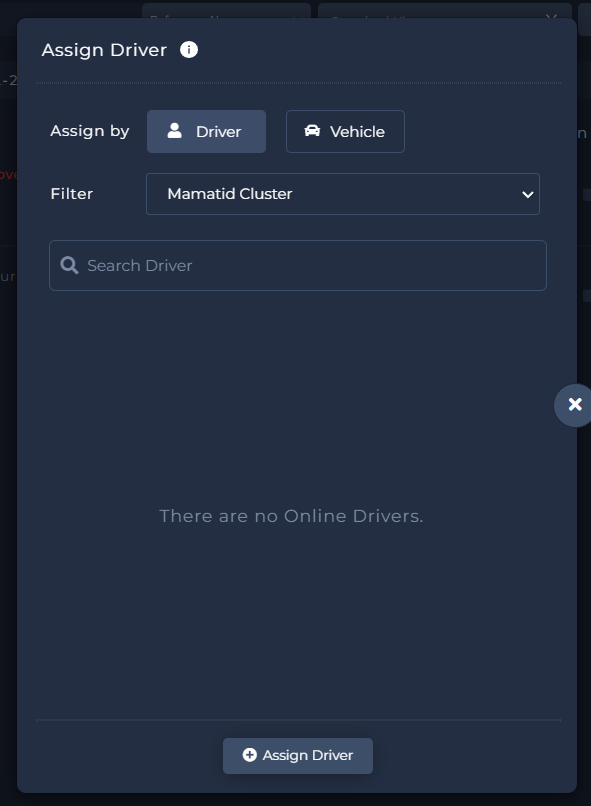
Task: Expand the filter chevron arrow
Action: point(527,194)
